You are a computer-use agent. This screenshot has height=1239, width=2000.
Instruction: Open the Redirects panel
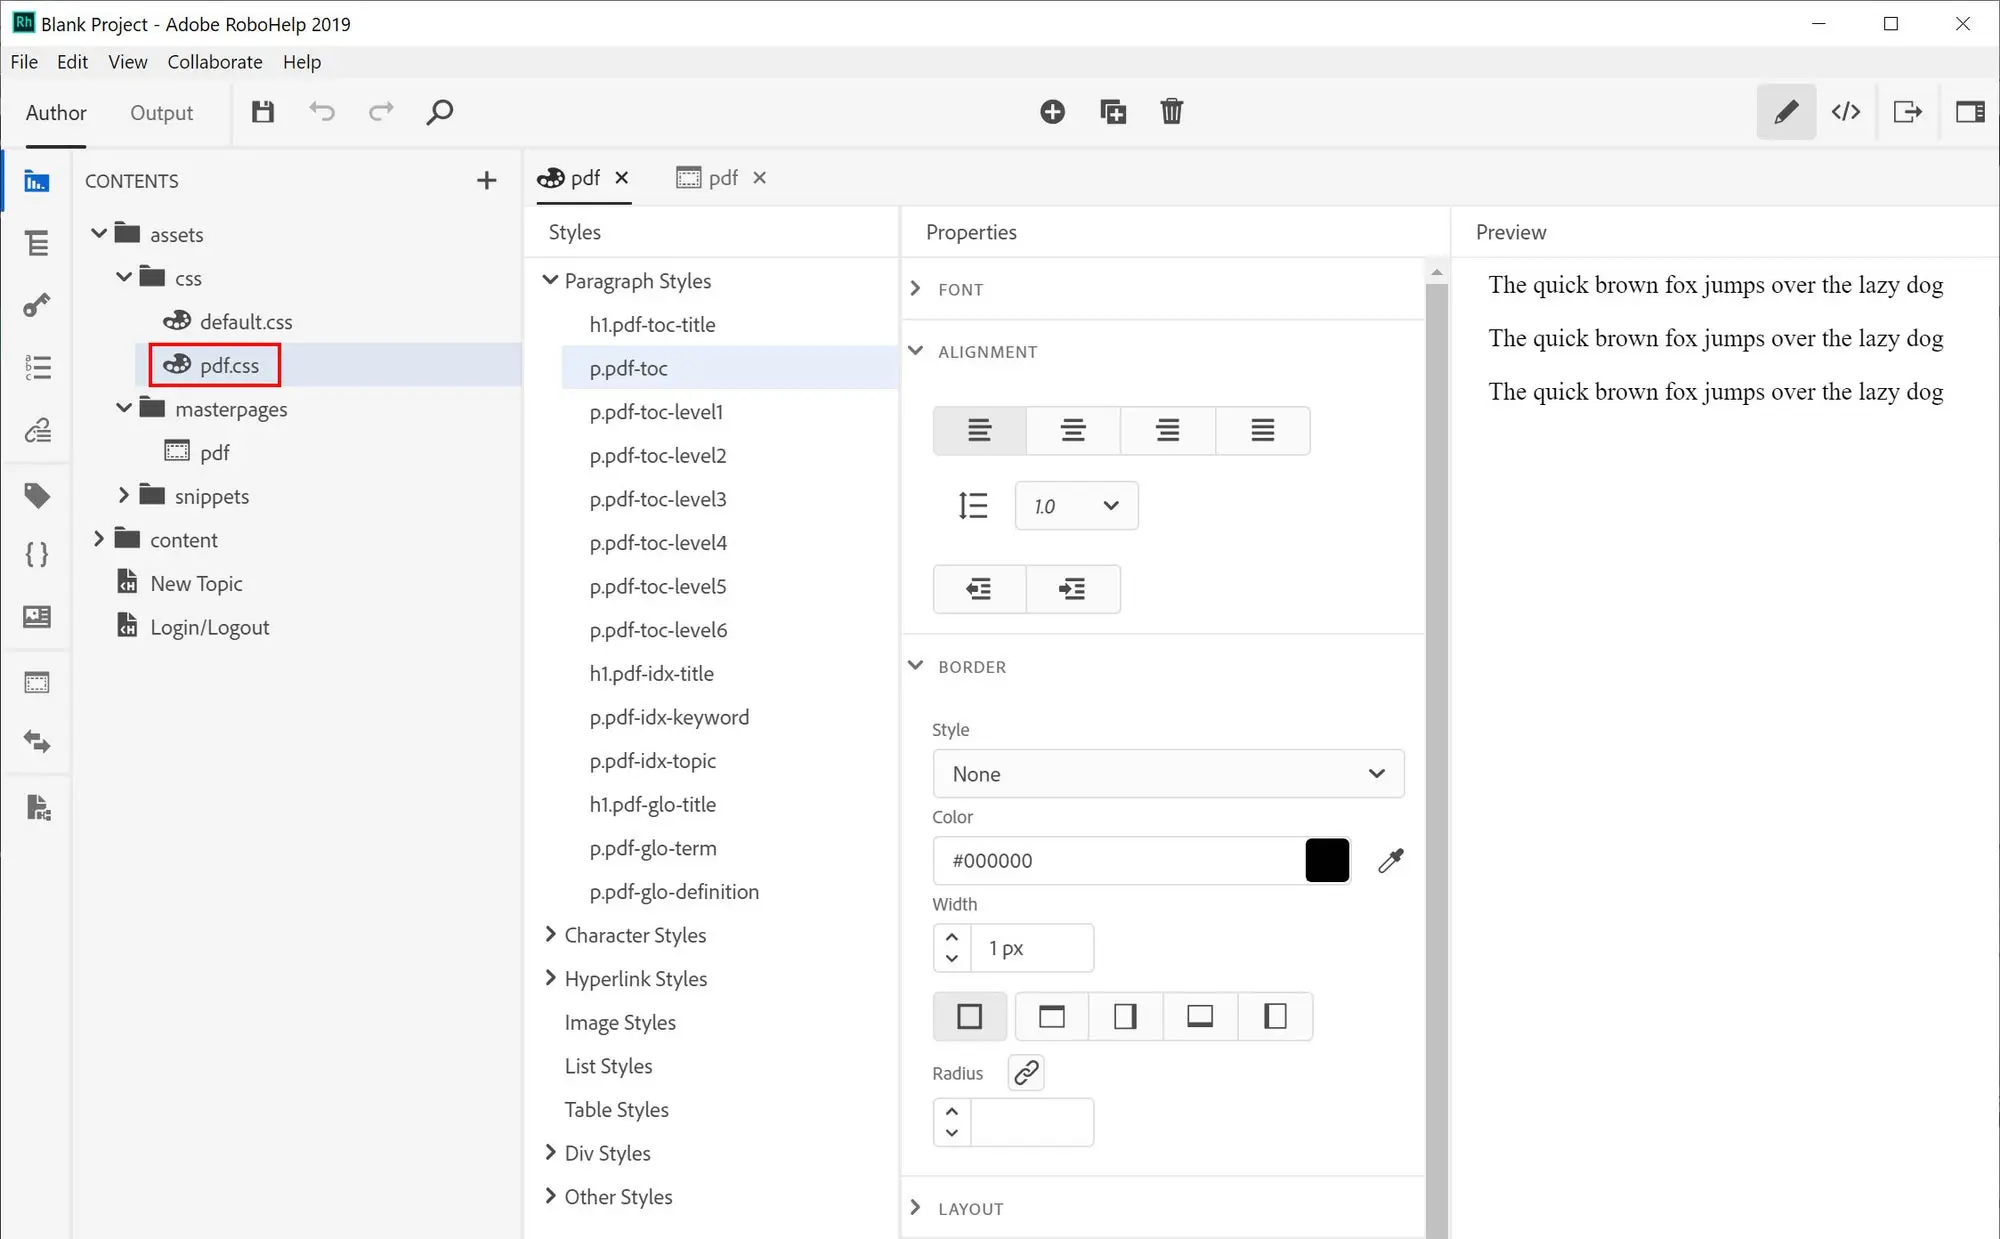tap(36, 742)
